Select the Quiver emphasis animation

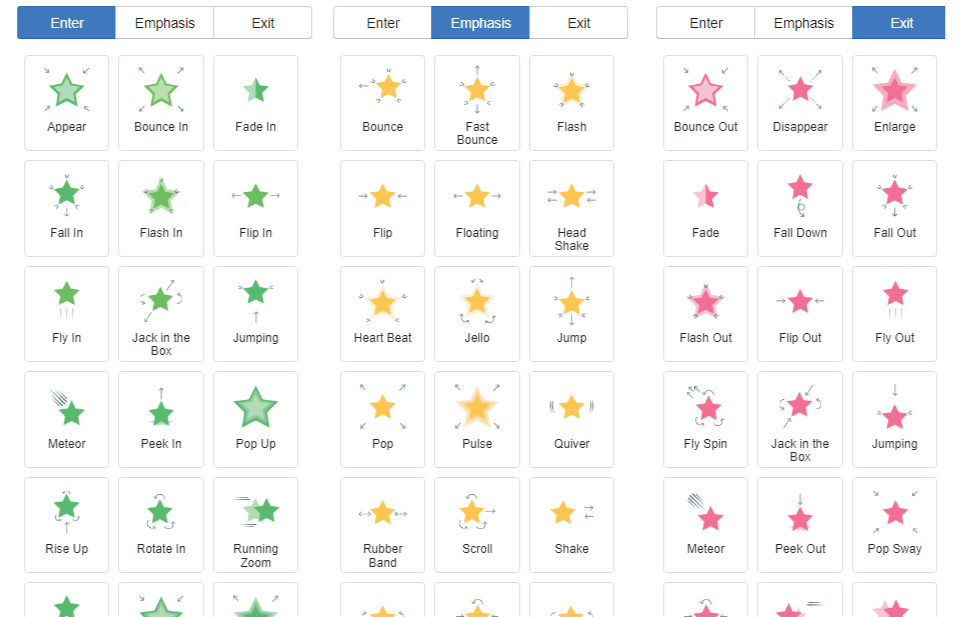571,419
